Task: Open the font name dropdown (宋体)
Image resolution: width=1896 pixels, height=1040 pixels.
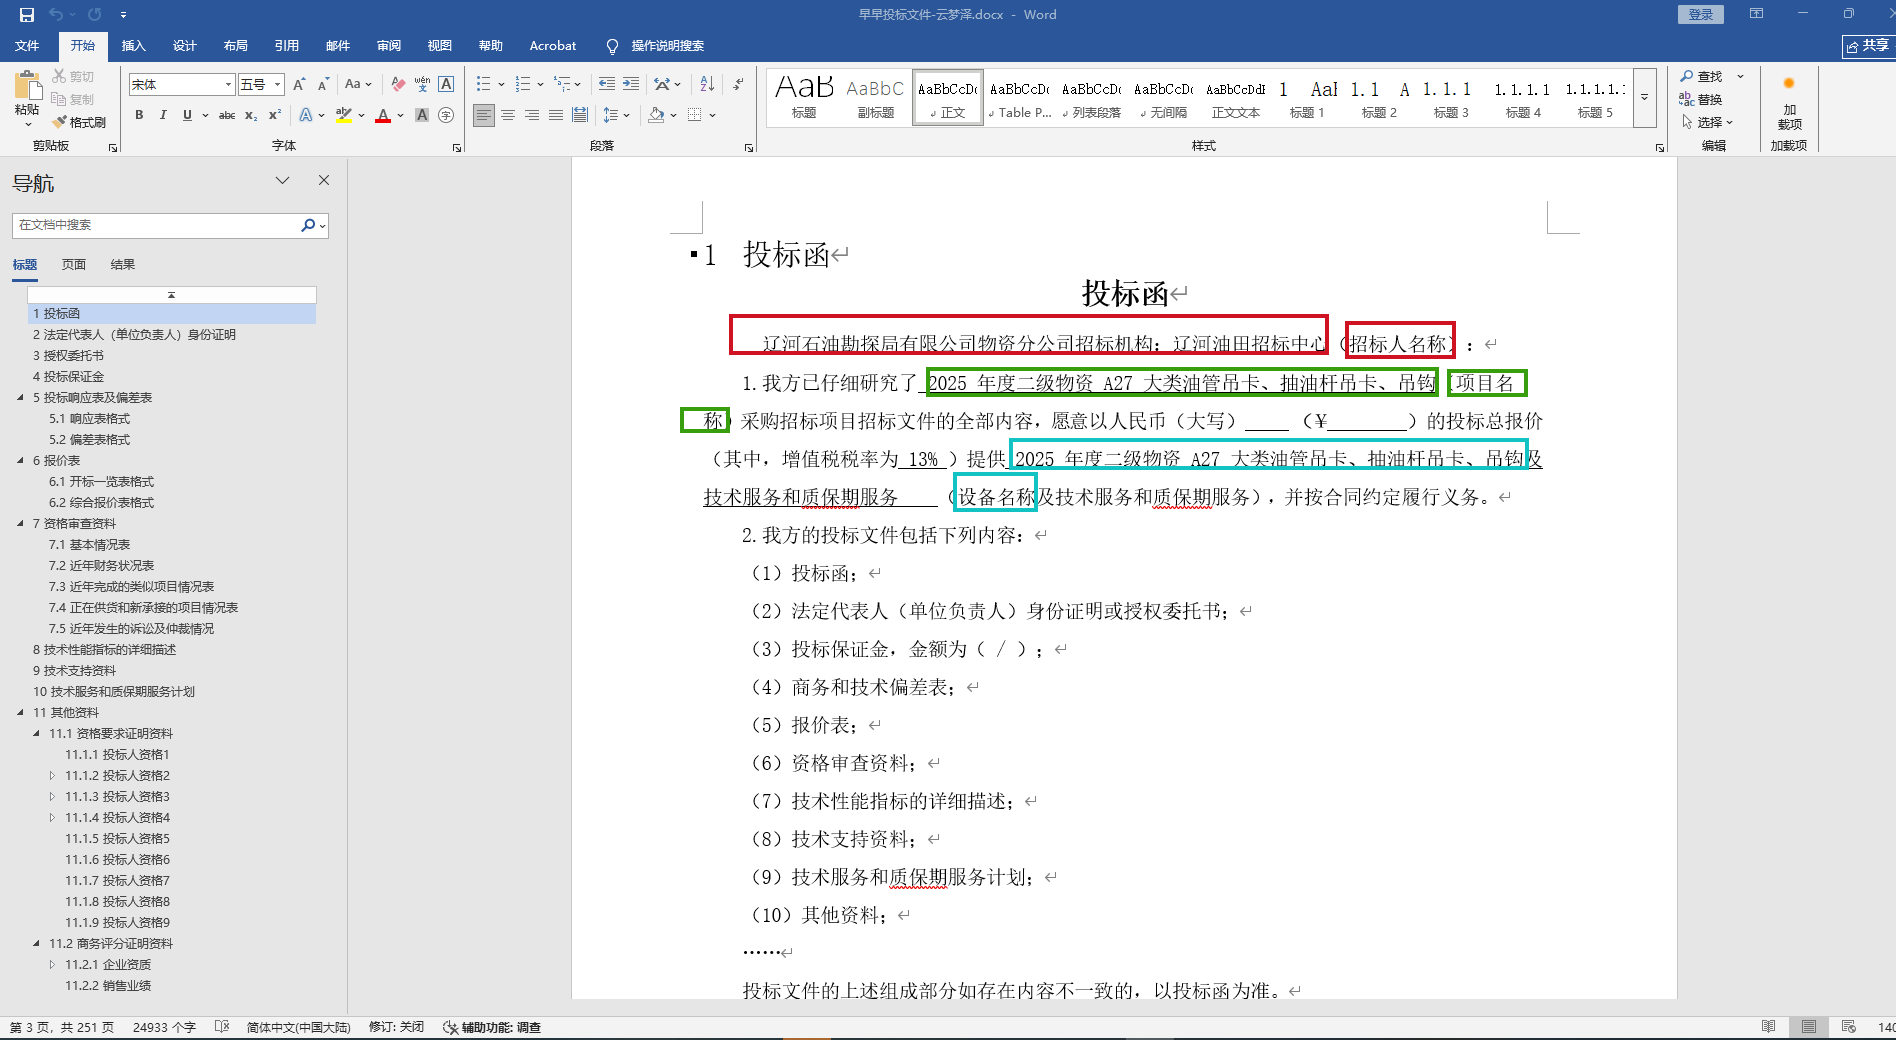Action: point(228,85)
